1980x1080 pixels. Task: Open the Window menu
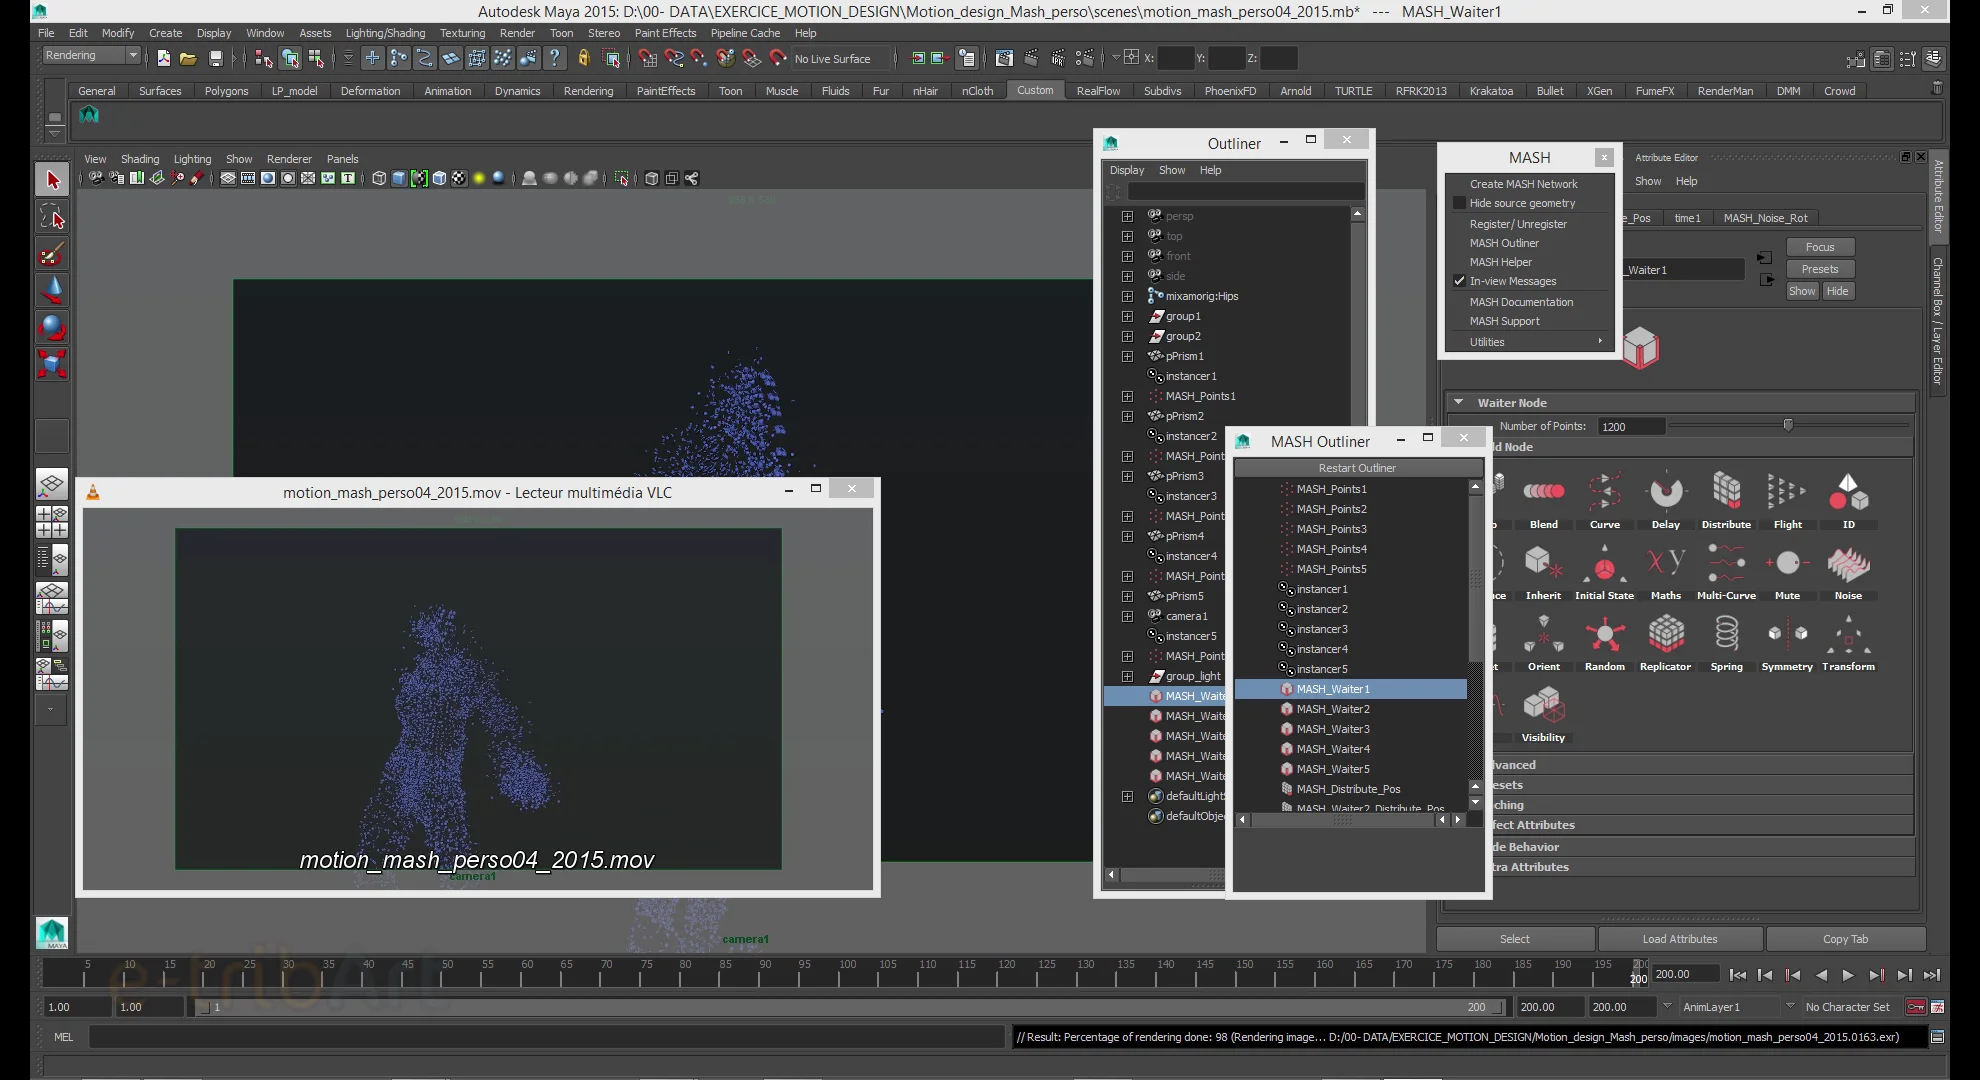tap(265, 33)
